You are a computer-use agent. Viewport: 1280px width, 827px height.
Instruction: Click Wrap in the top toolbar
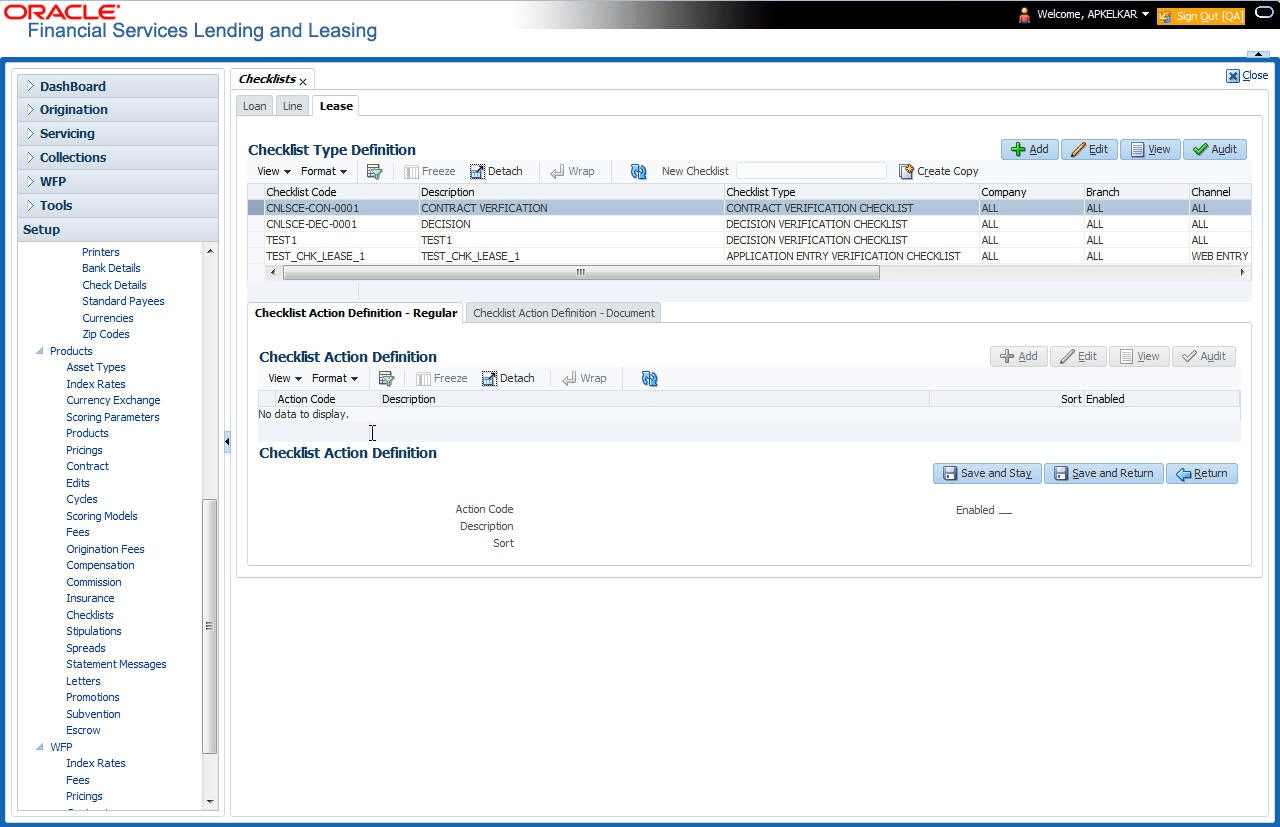pyautogui.click(x=572, y=171)
